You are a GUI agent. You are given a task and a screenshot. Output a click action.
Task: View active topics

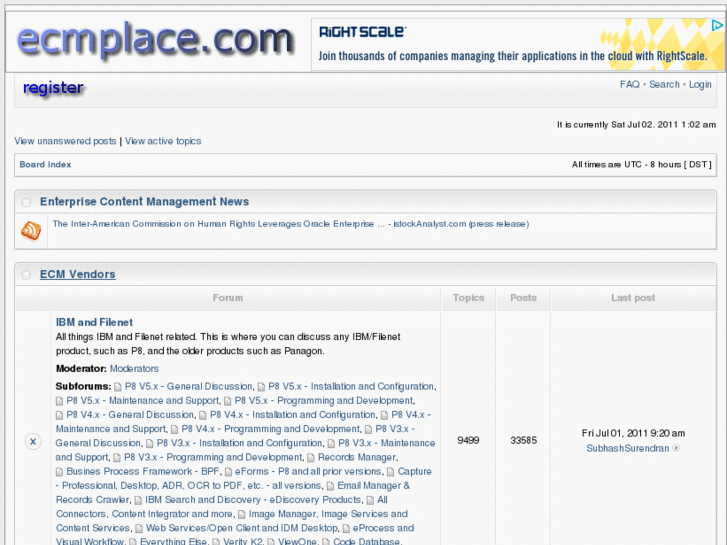[x=163, y=141]
